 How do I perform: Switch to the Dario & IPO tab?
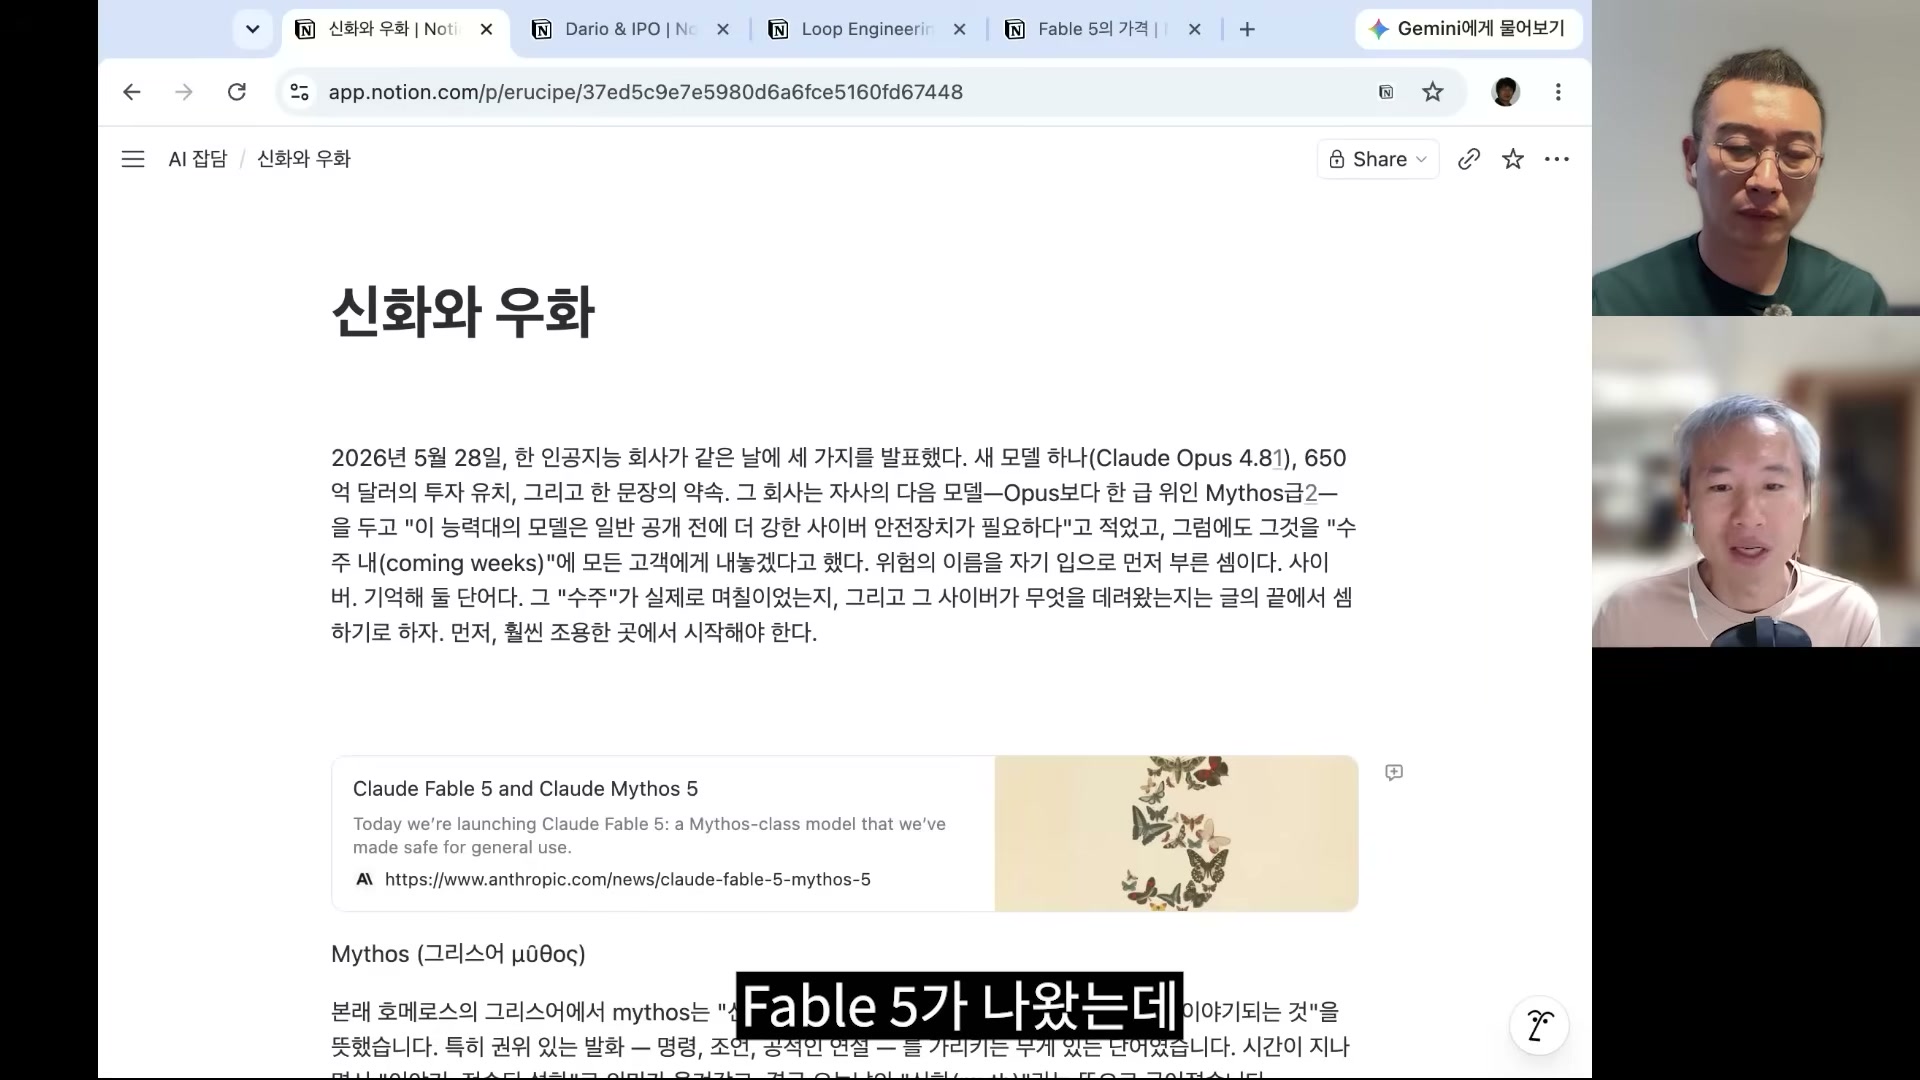630,29
